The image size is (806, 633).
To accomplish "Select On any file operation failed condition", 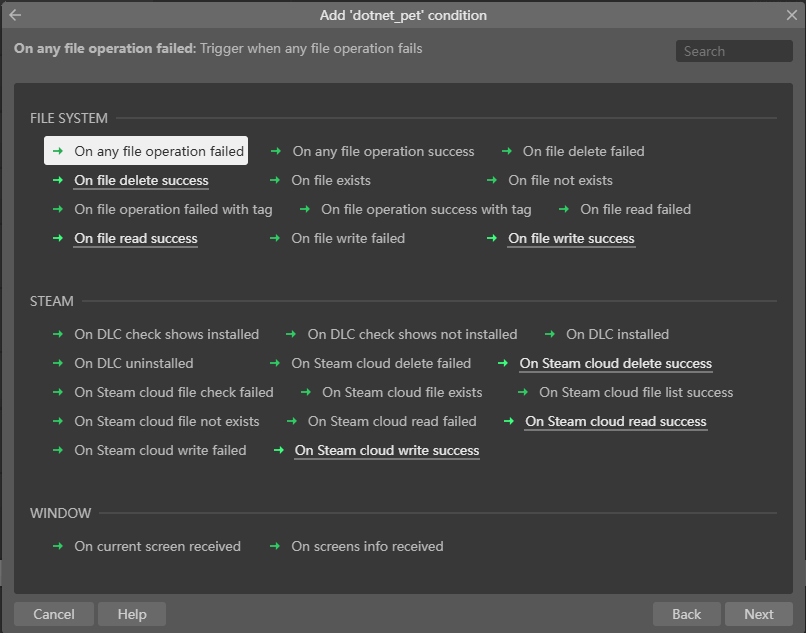I will click(159, 151).
